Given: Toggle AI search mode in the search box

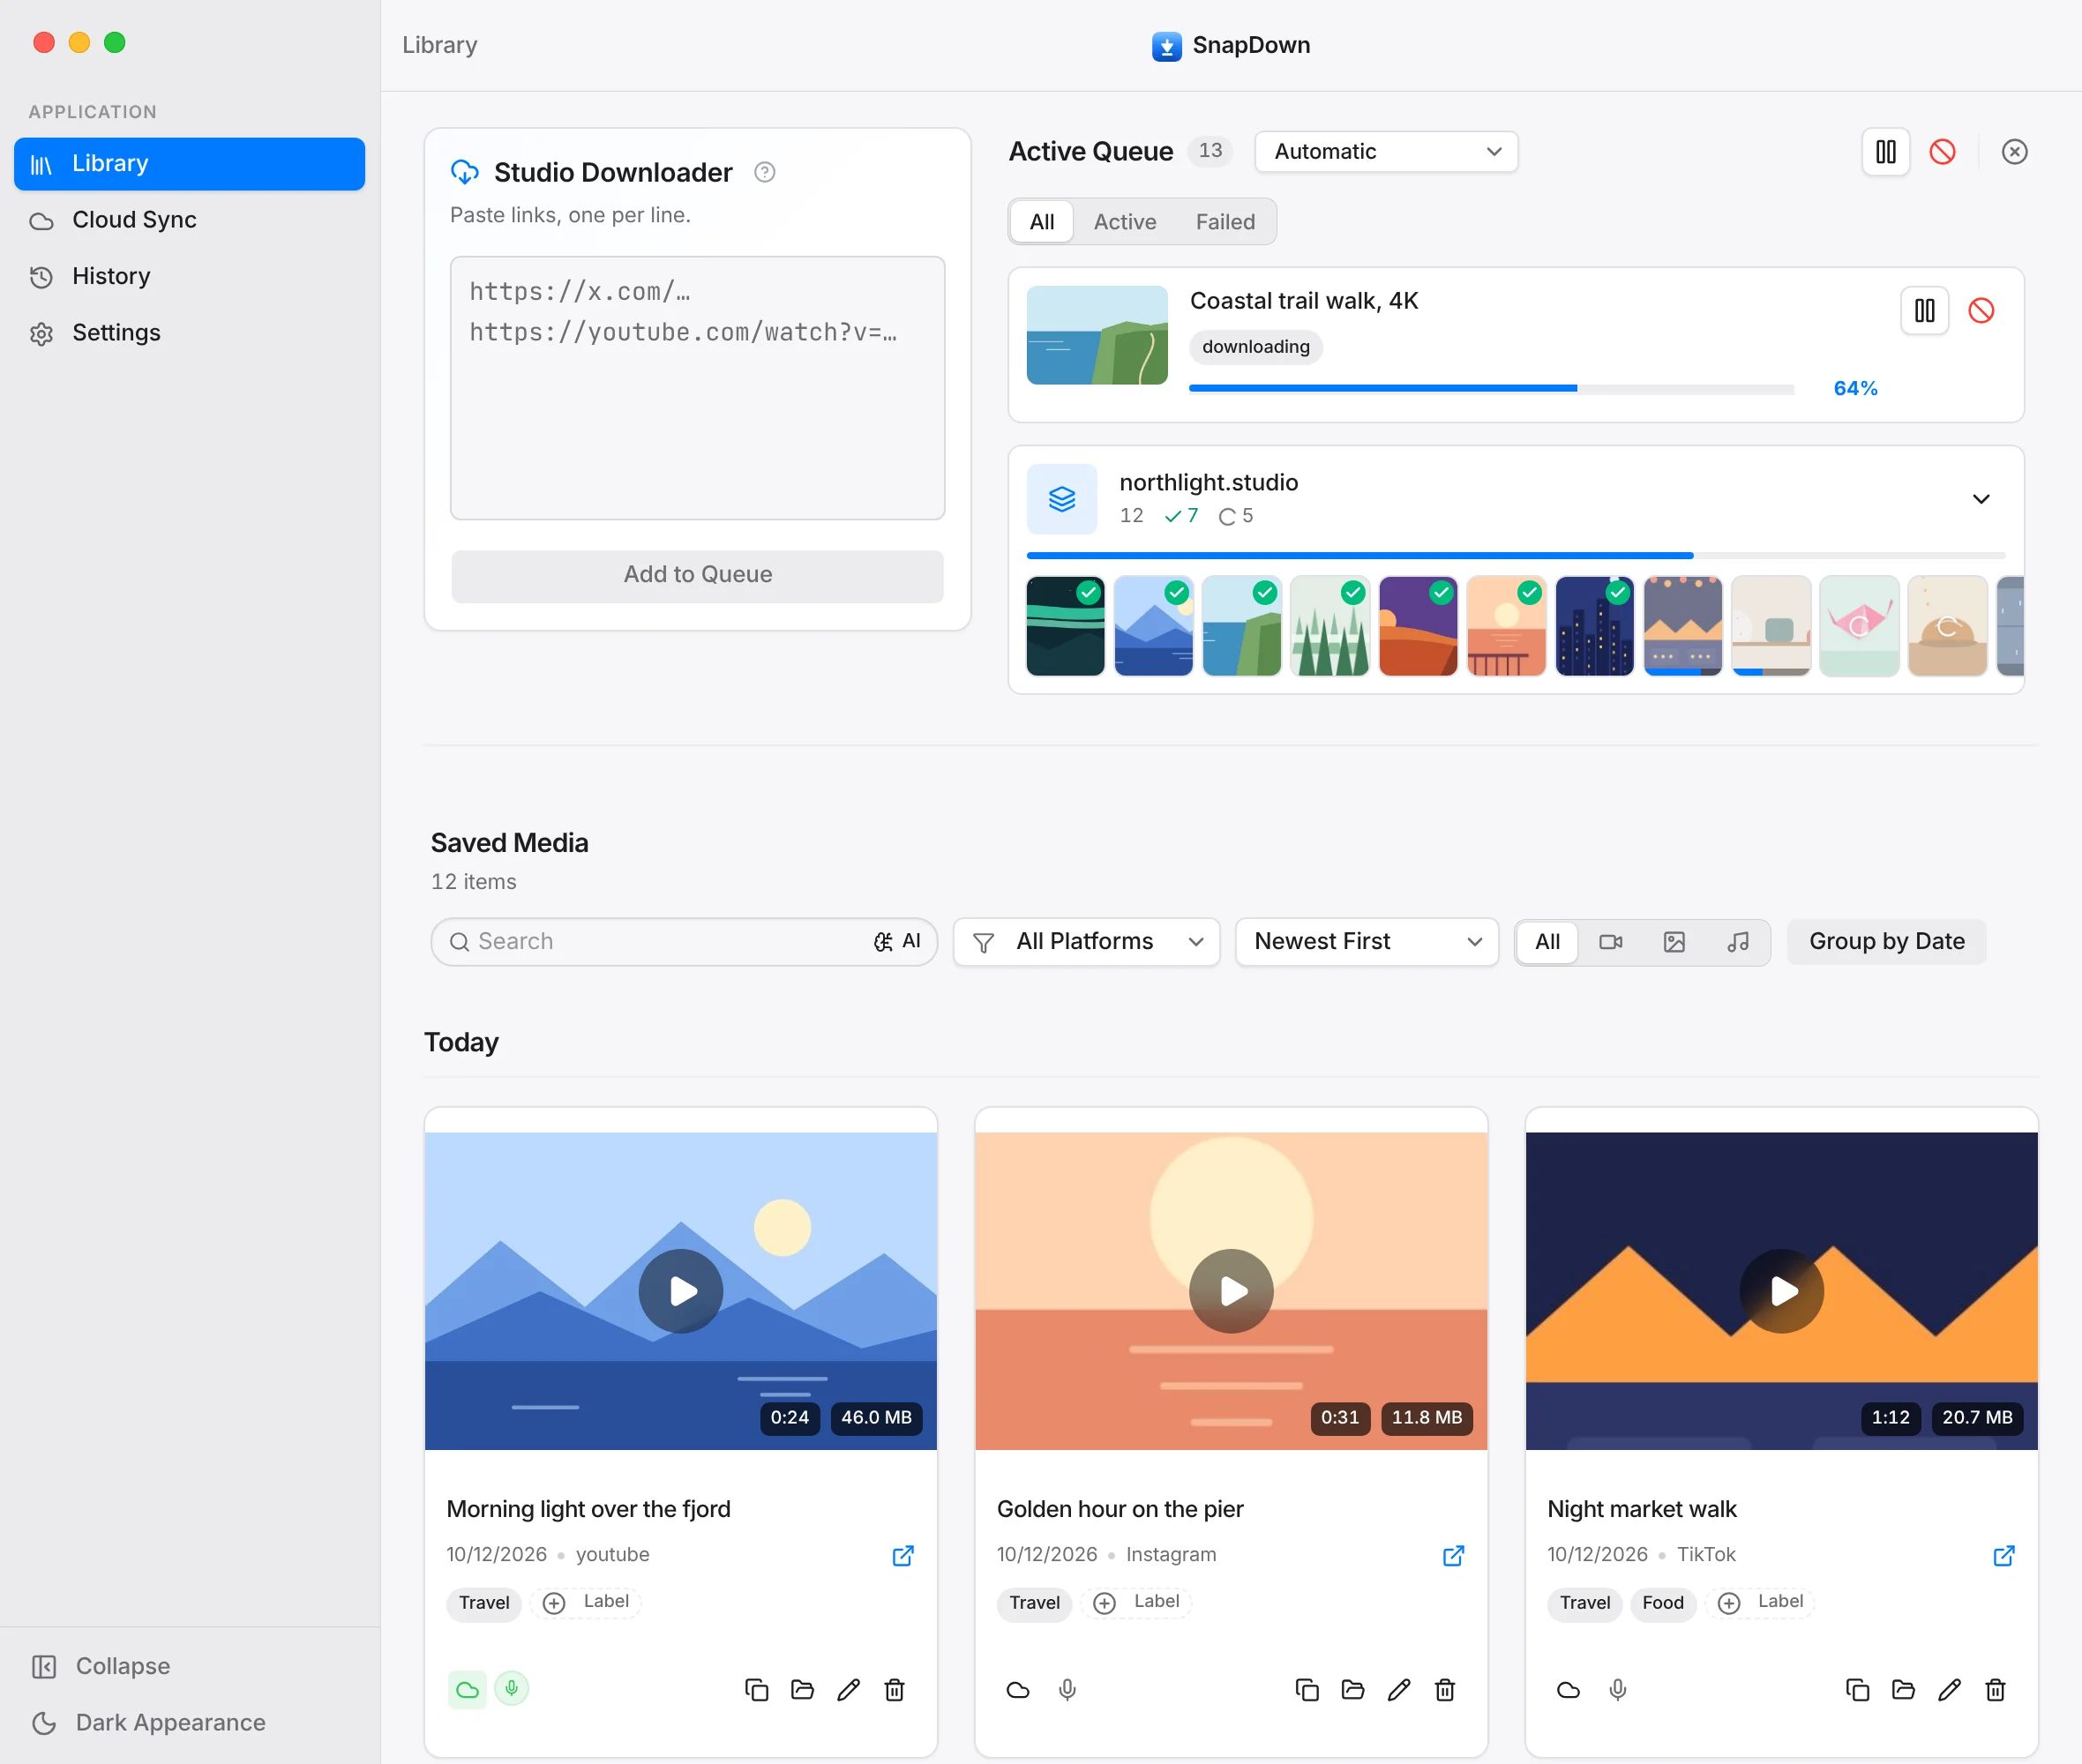Looking at the screenshot, I should (897, 942).
